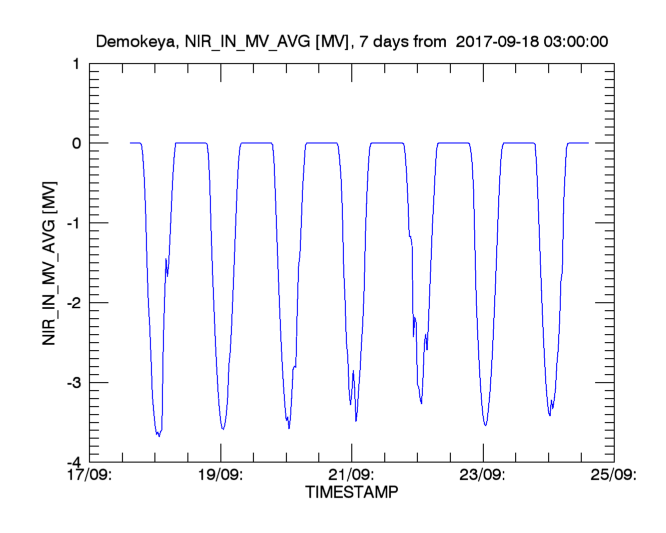
Task: Click the y-axis tick label -2
Action: [73, 303]
